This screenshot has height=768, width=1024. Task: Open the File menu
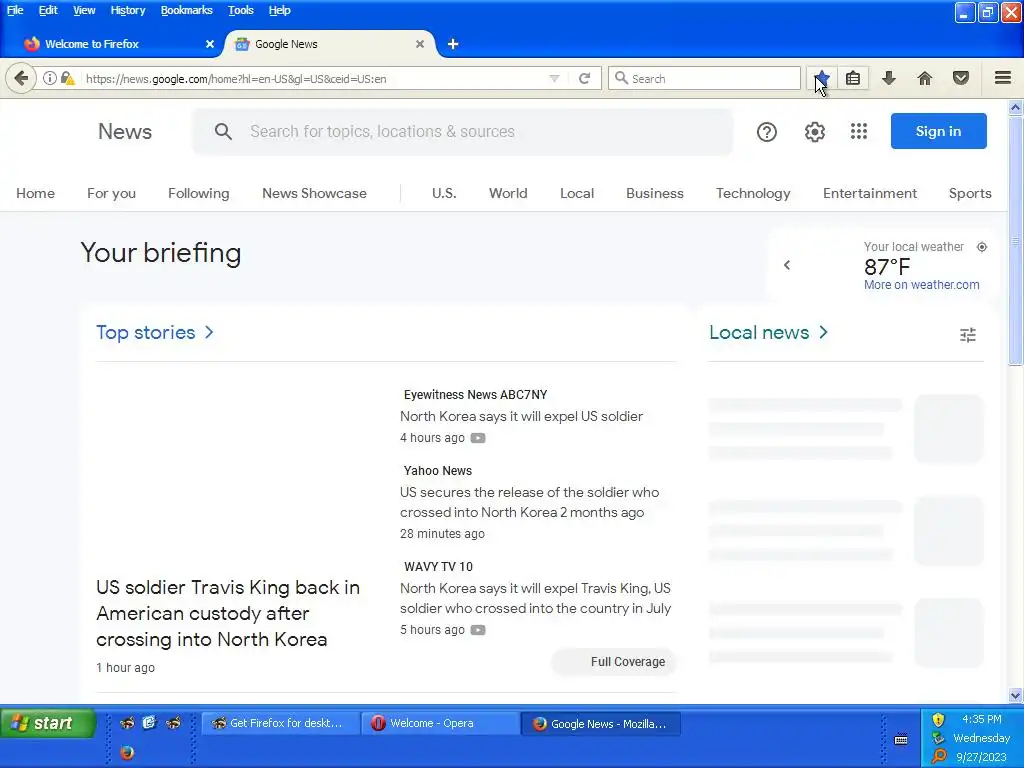coord(15,10)
